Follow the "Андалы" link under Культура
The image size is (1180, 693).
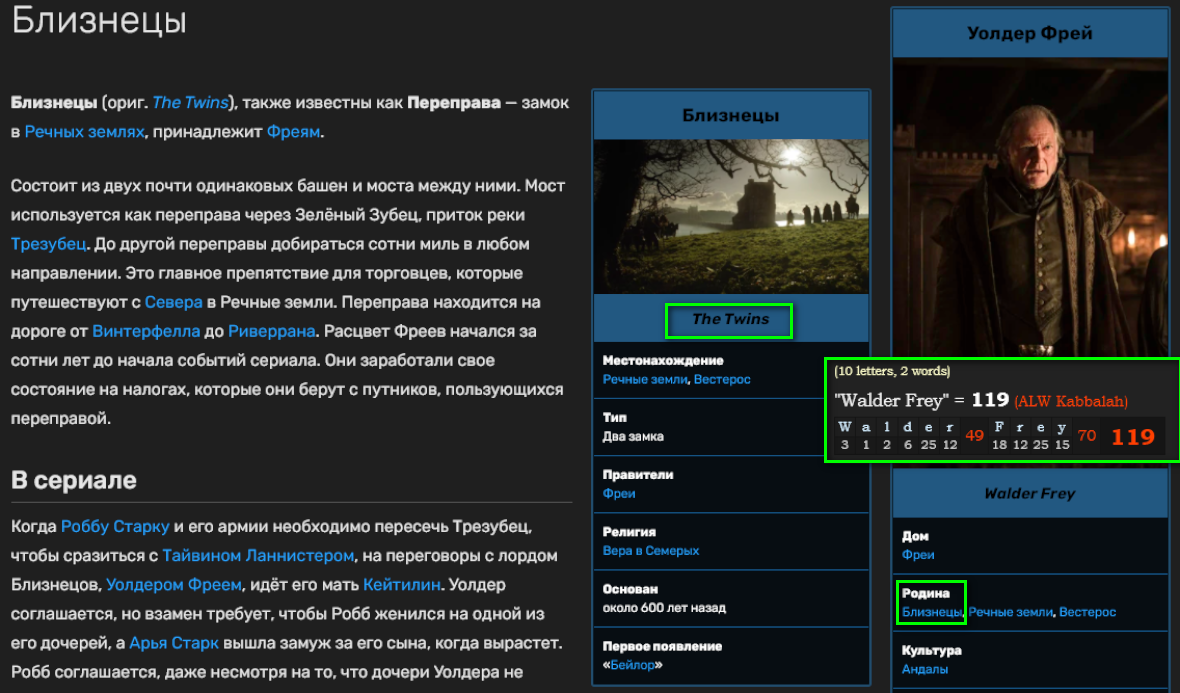click(x=925, y=669)
